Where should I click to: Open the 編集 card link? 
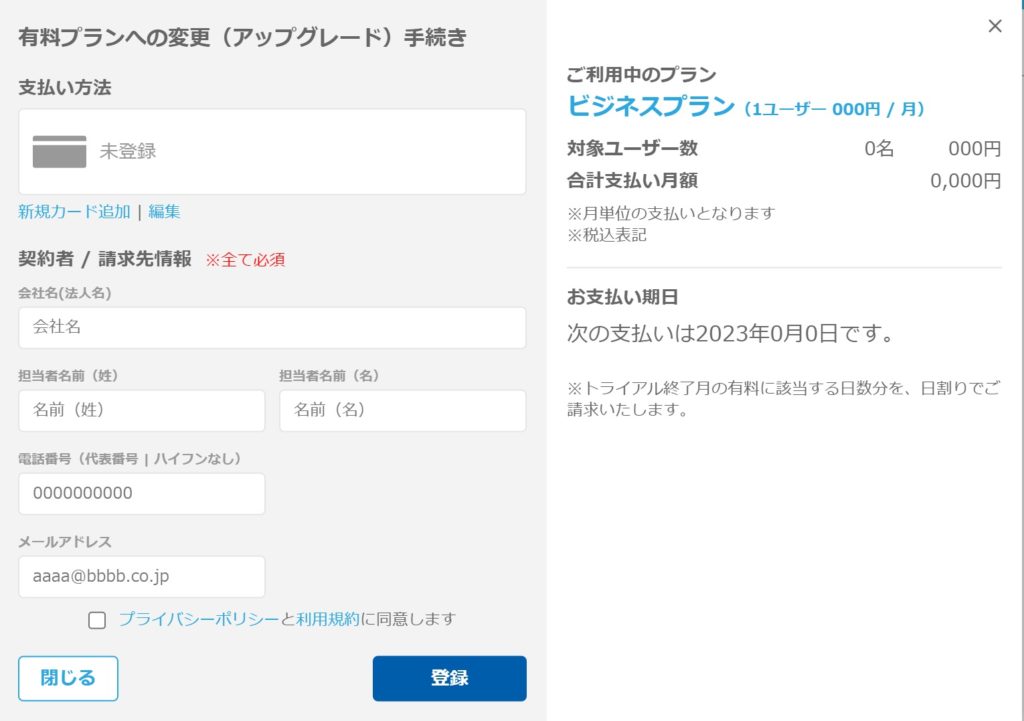[165, 212]
